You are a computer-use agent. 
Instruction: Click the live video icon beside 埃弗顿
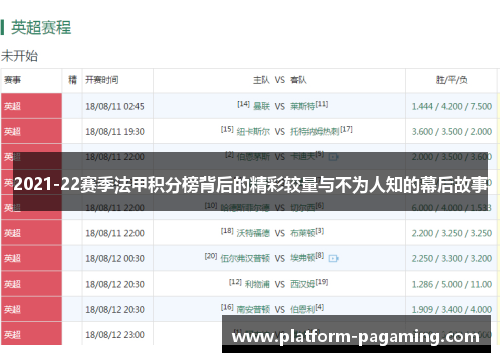point(333,258)
